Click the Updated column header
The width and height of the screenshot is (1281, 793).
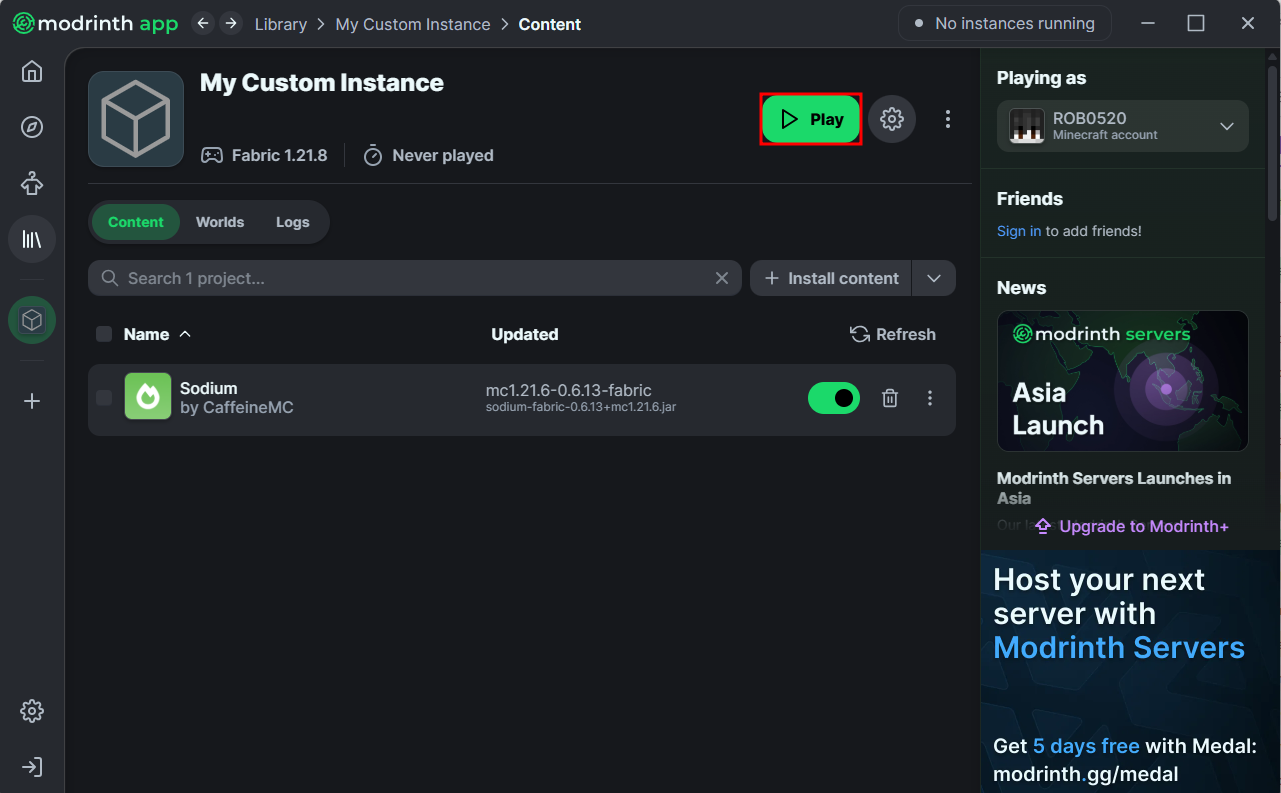pyautogui.click(x=525, y=334)
